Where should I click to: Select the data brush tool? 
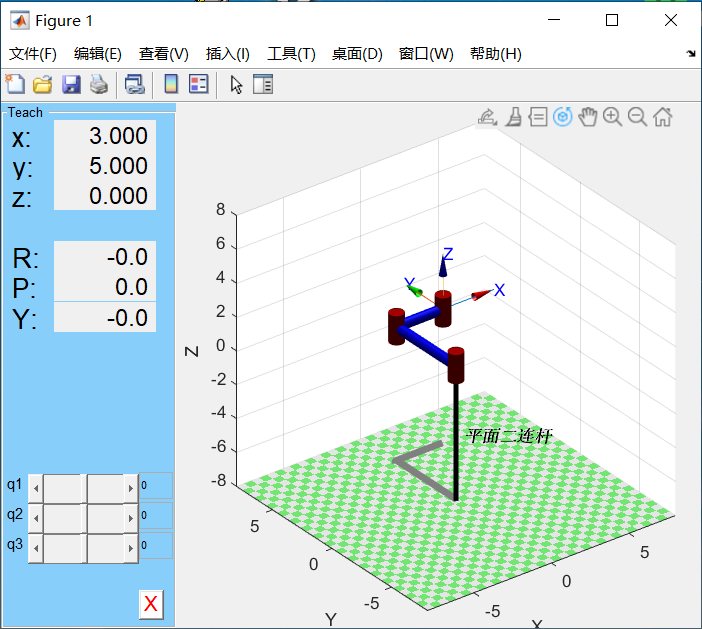pos(514,117)
